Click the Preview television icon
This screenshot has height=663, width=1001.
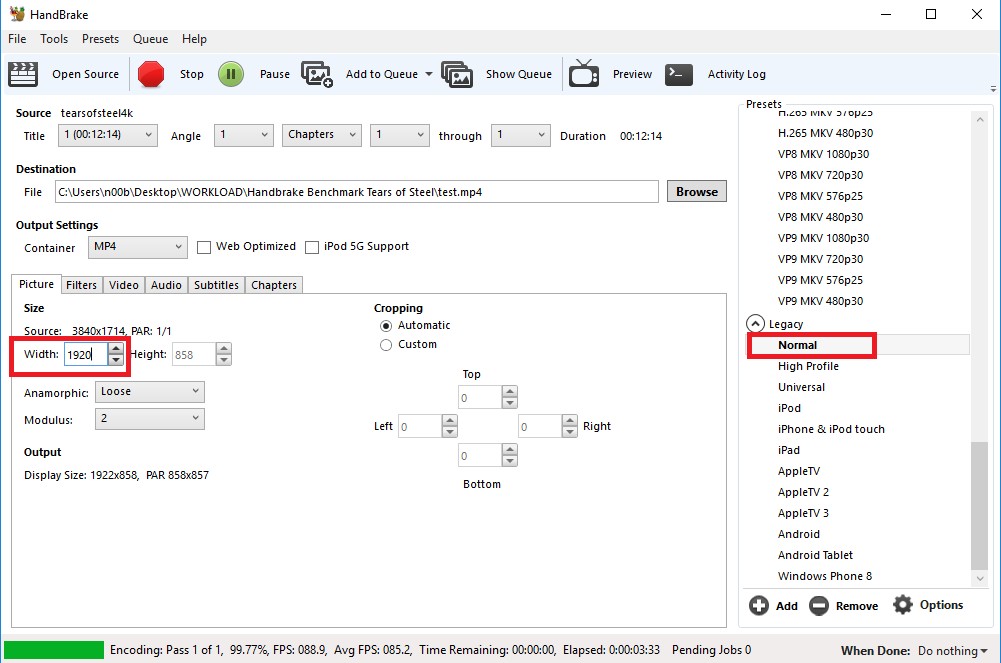pos(584,74)
